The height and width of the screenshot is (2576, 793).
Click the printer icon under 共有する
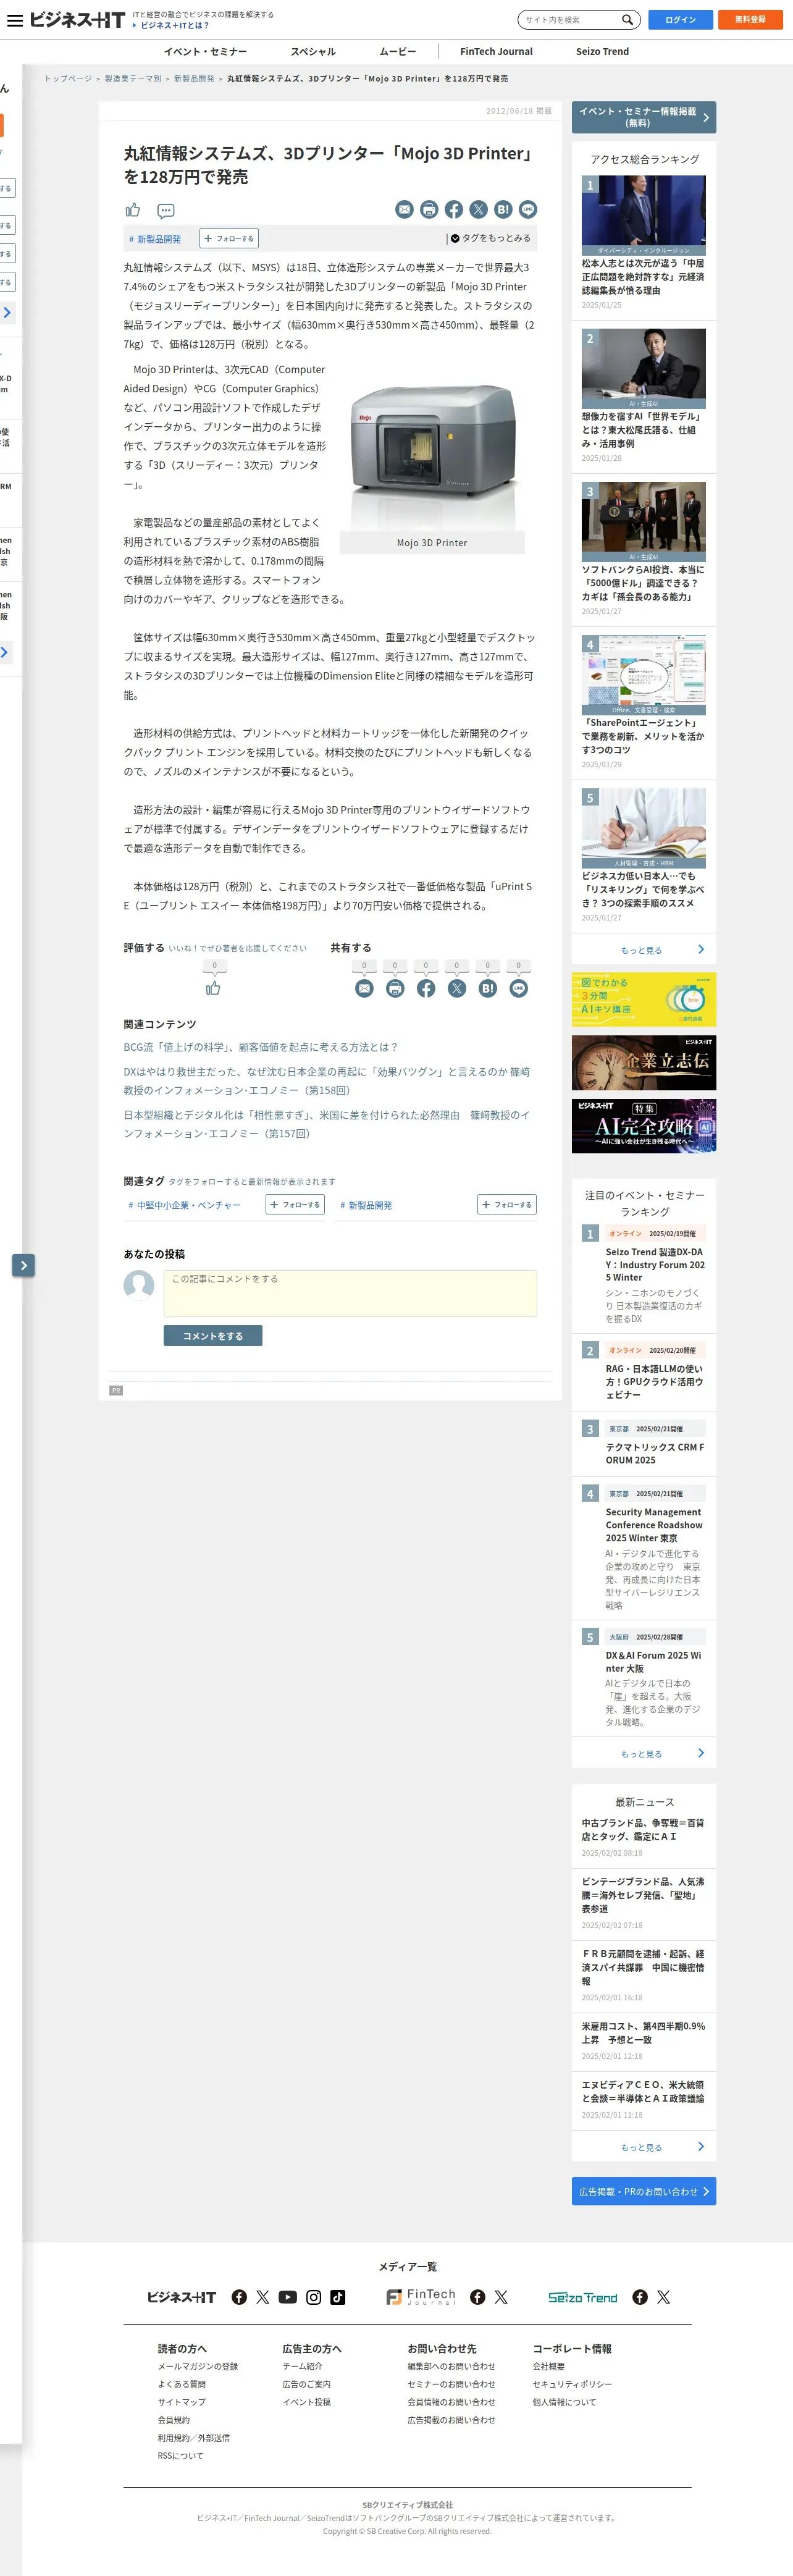[395, 988]
